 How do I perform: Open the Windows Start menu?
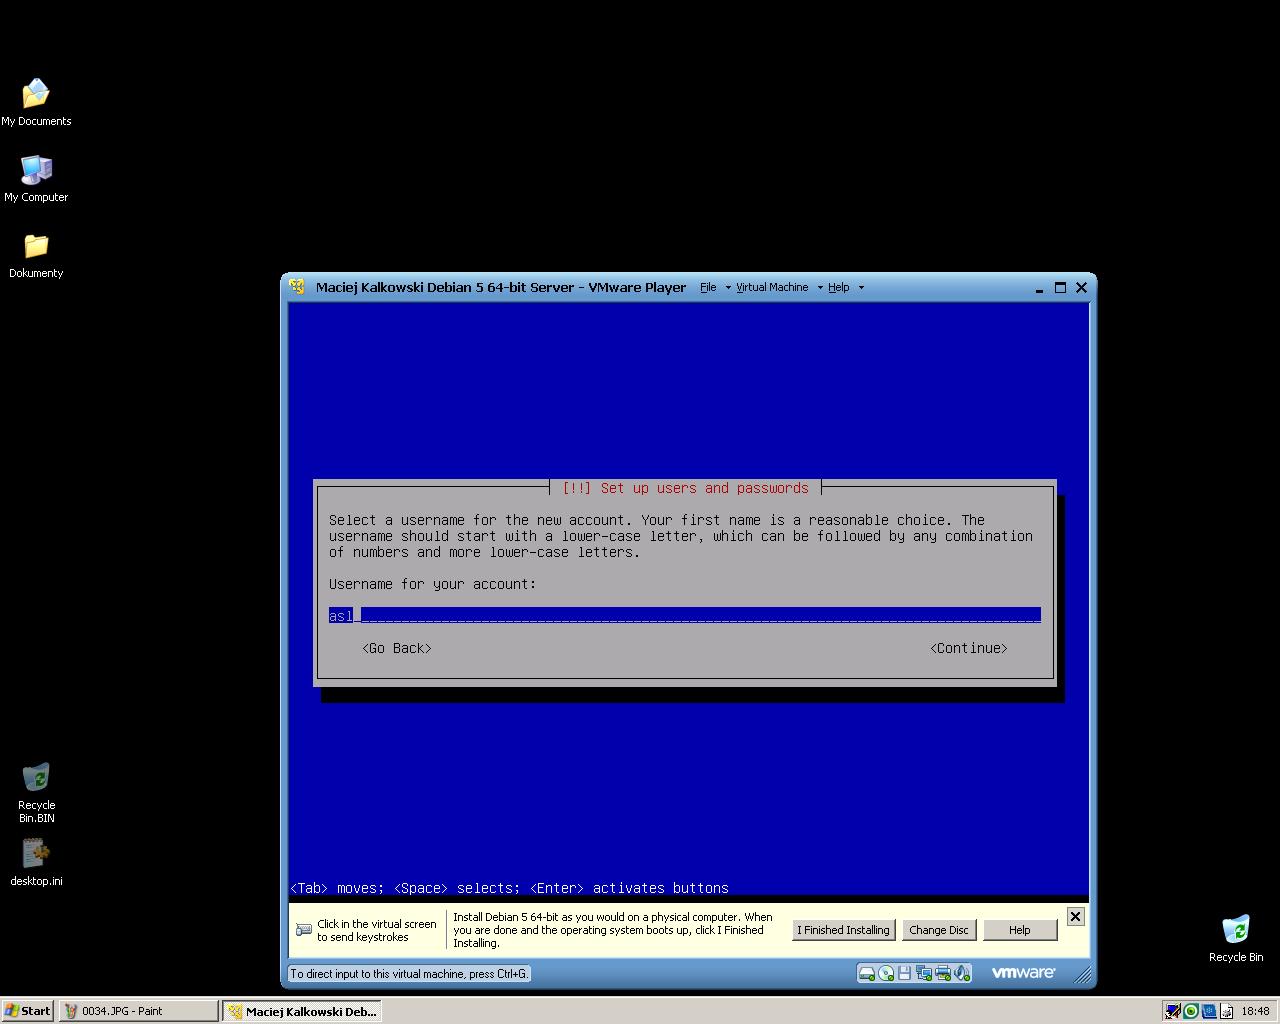[x=28, y=1011]
